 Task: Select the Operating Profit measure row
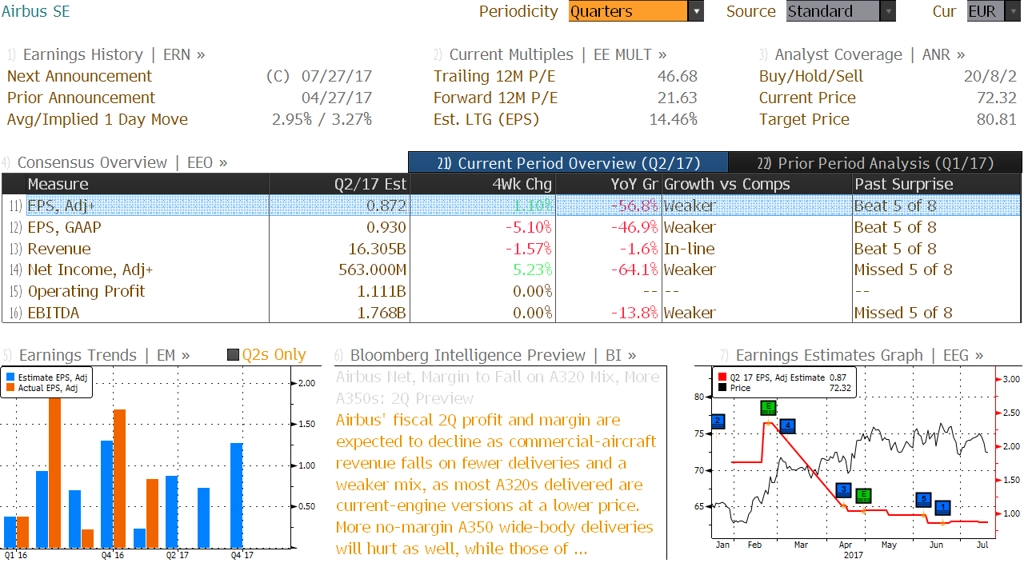tap(511, 291)
